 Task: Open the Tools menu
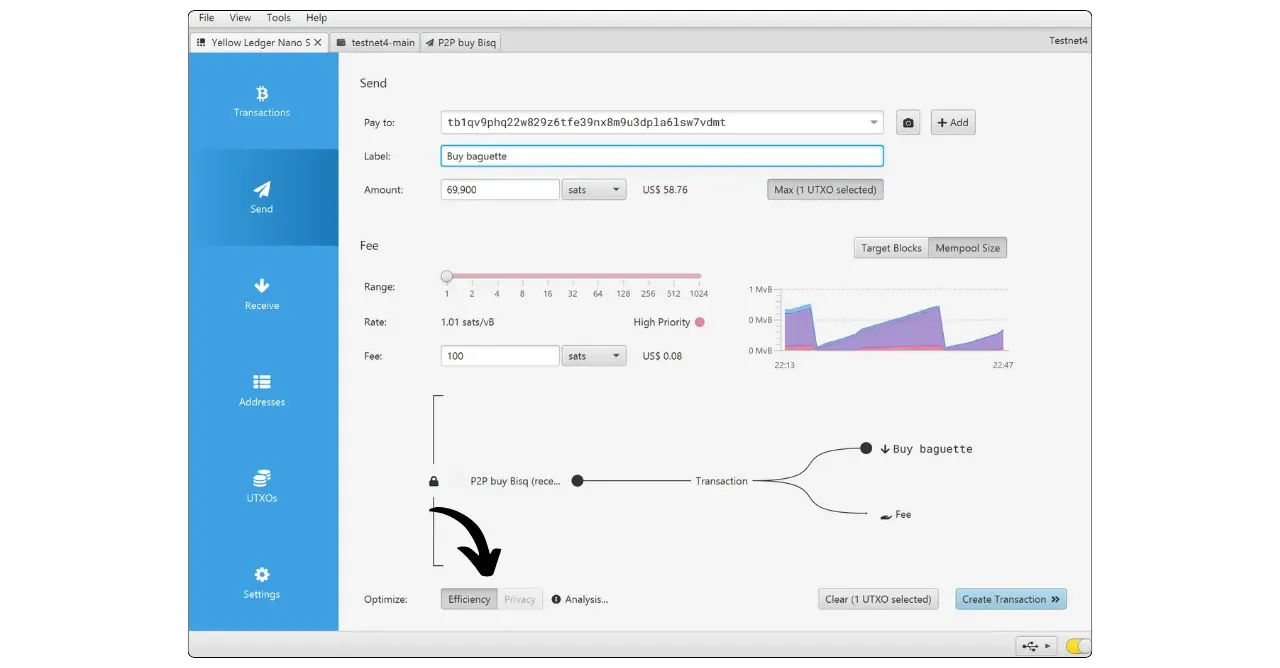(279, 18)
